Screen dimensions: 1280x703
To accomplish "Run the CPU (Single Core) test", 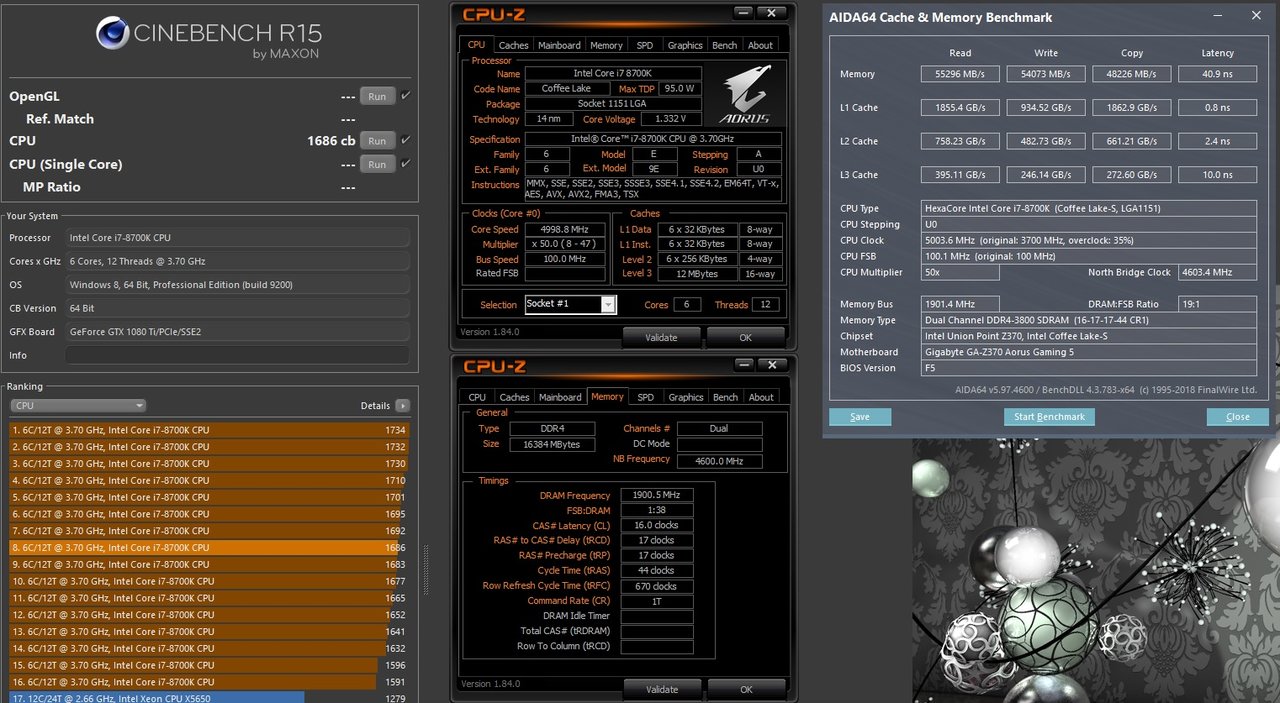I will coord(377,164).
